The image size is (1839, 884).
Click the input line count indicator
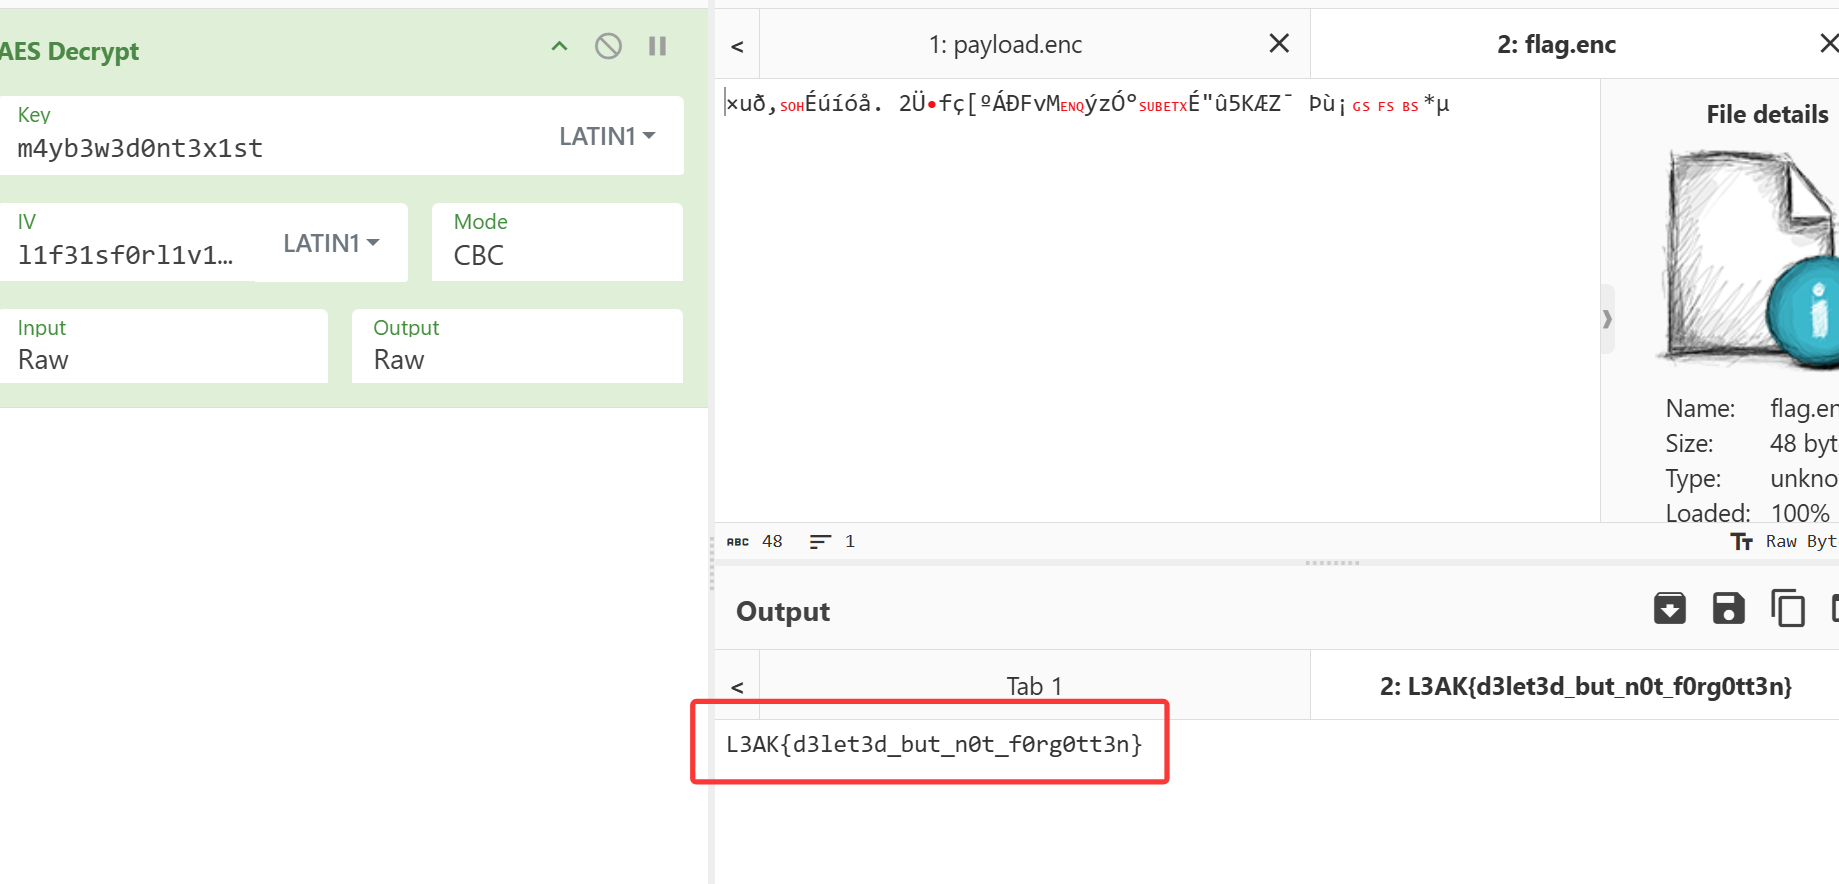(832, 541)
